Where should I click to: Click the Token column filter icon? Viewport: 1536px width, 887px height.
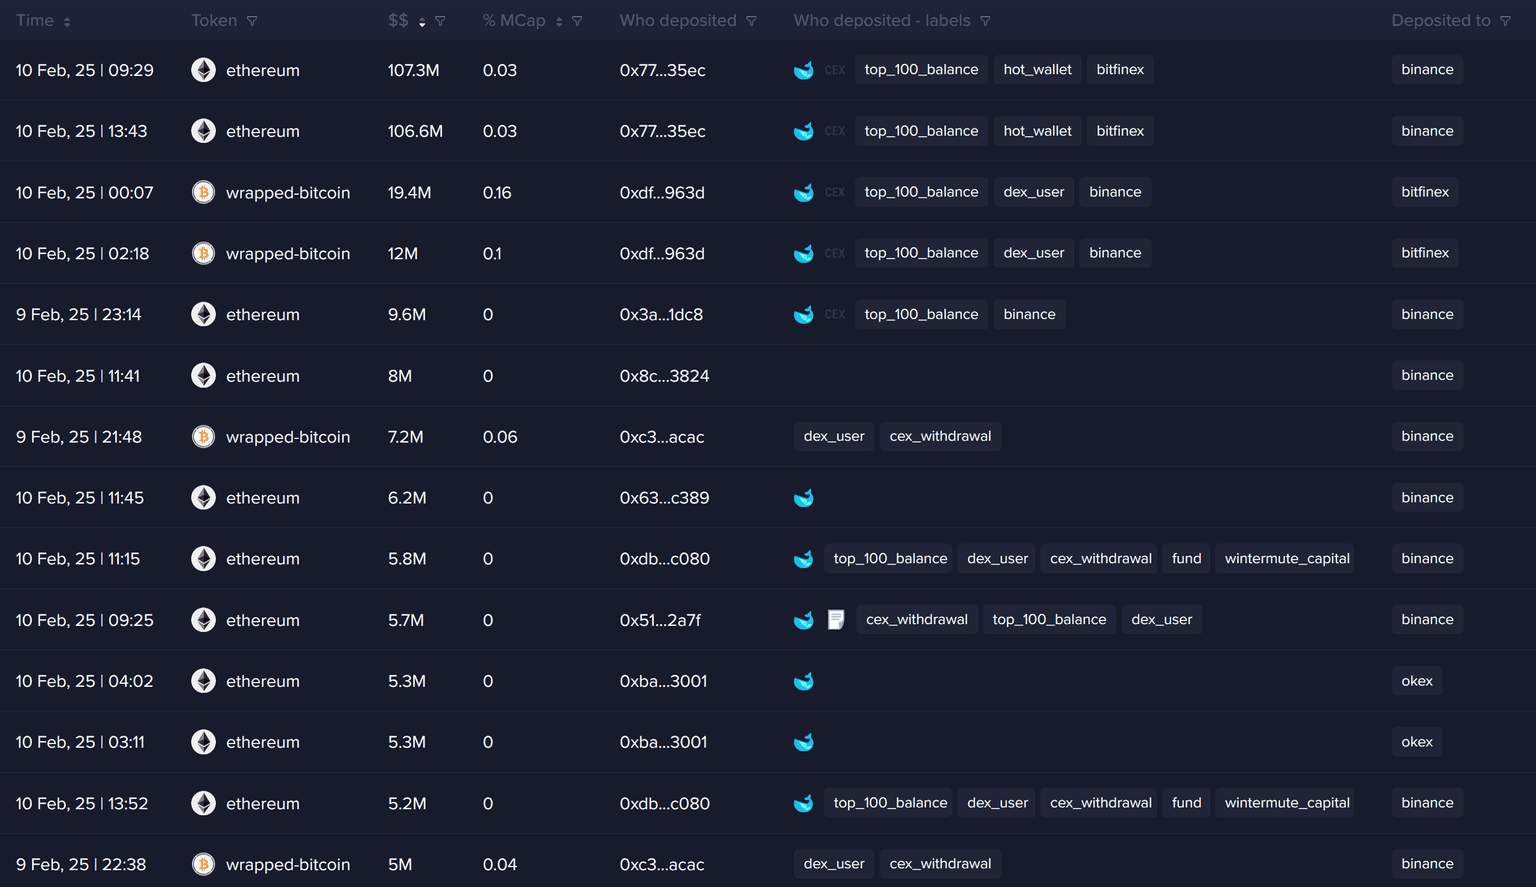(252, 21)
